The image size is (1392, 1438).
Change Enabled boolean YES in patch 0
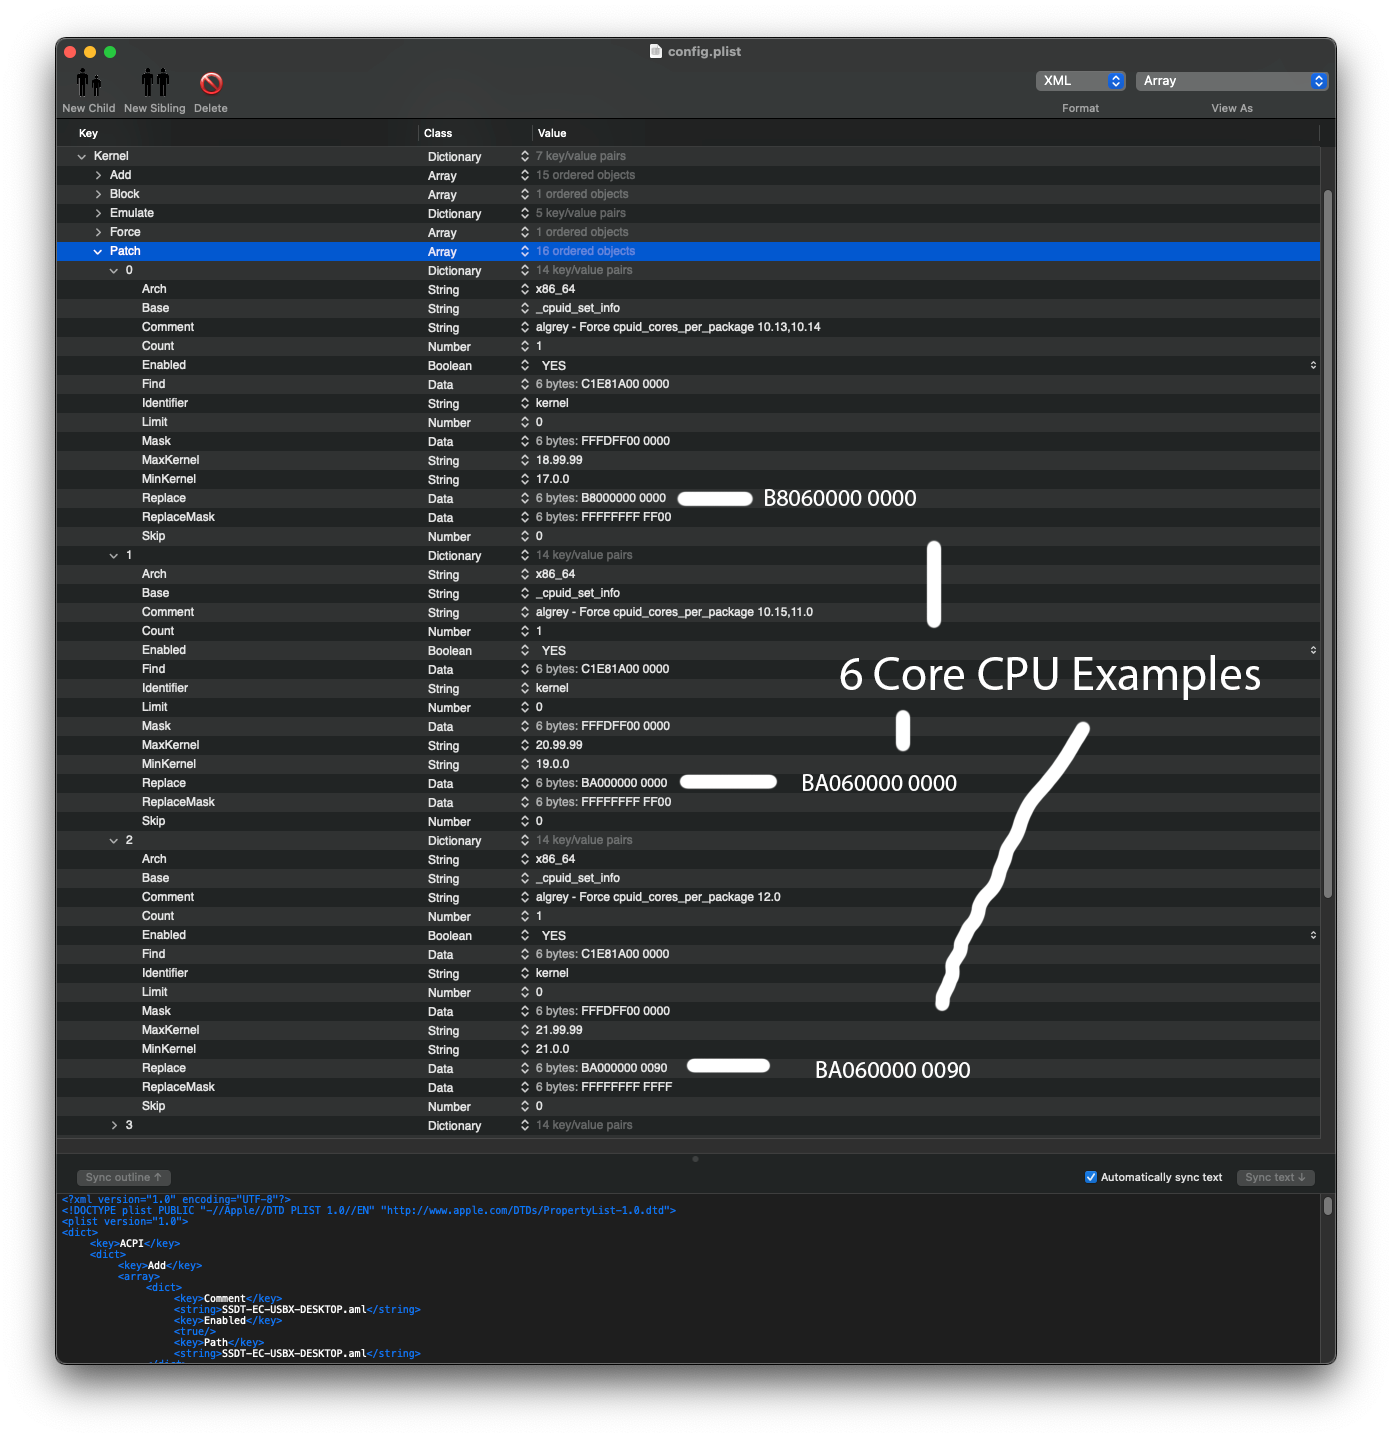(553, 366)
